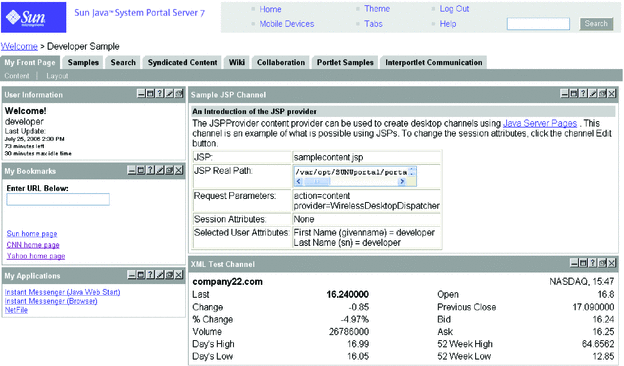The height and width of the screenshot is (366, 624).
Task: Click Log Out
Action: click(x=454, y=9)
